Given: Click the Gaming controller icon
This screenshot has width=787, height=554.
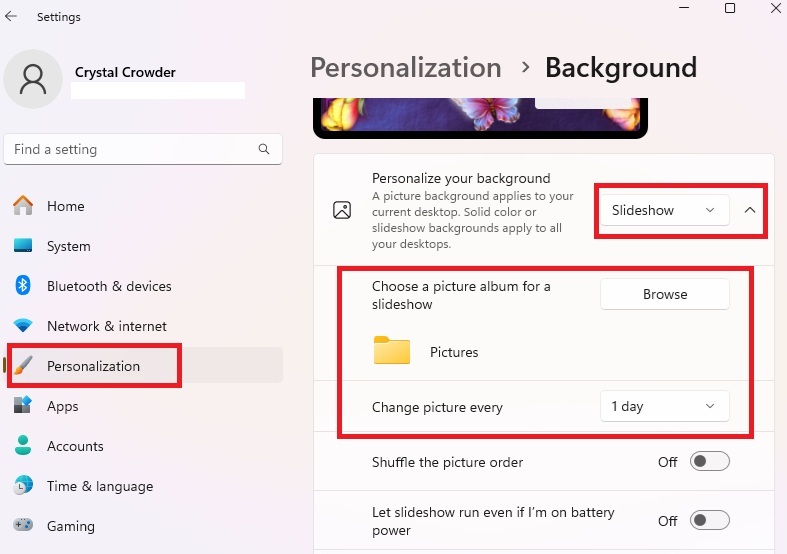Looking at the screenshot, I should [x=24, y=526].
